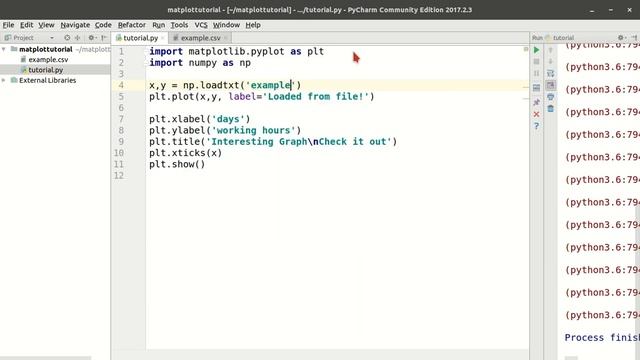640x360 pixels.
Task: Toggle soft-wrap icon in Run console
Action: coord(551,73)
